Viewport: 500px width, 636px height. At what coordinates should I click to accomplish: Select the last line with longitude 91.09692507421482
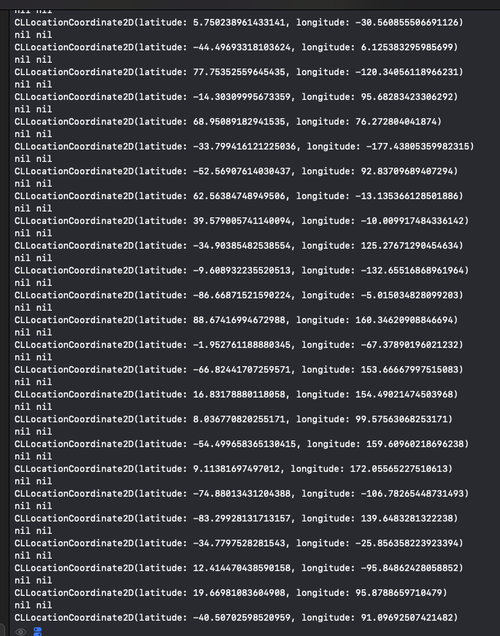(x=236, y=617)
